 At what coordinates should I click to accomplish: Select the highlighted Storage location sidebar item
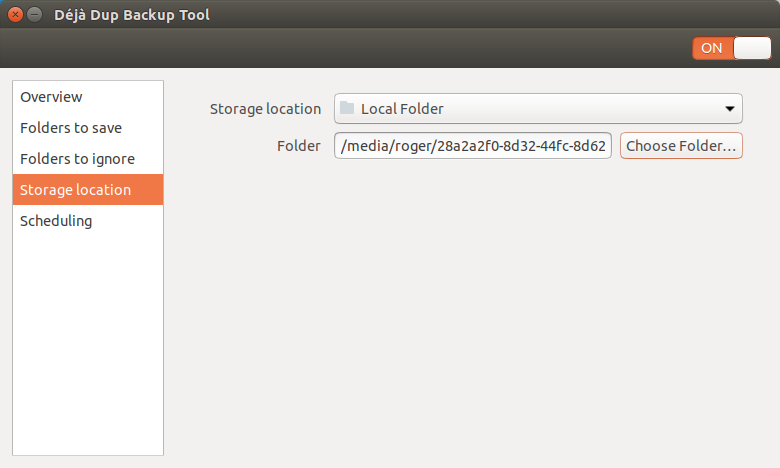pyautogui.click(x=75, y=190)
